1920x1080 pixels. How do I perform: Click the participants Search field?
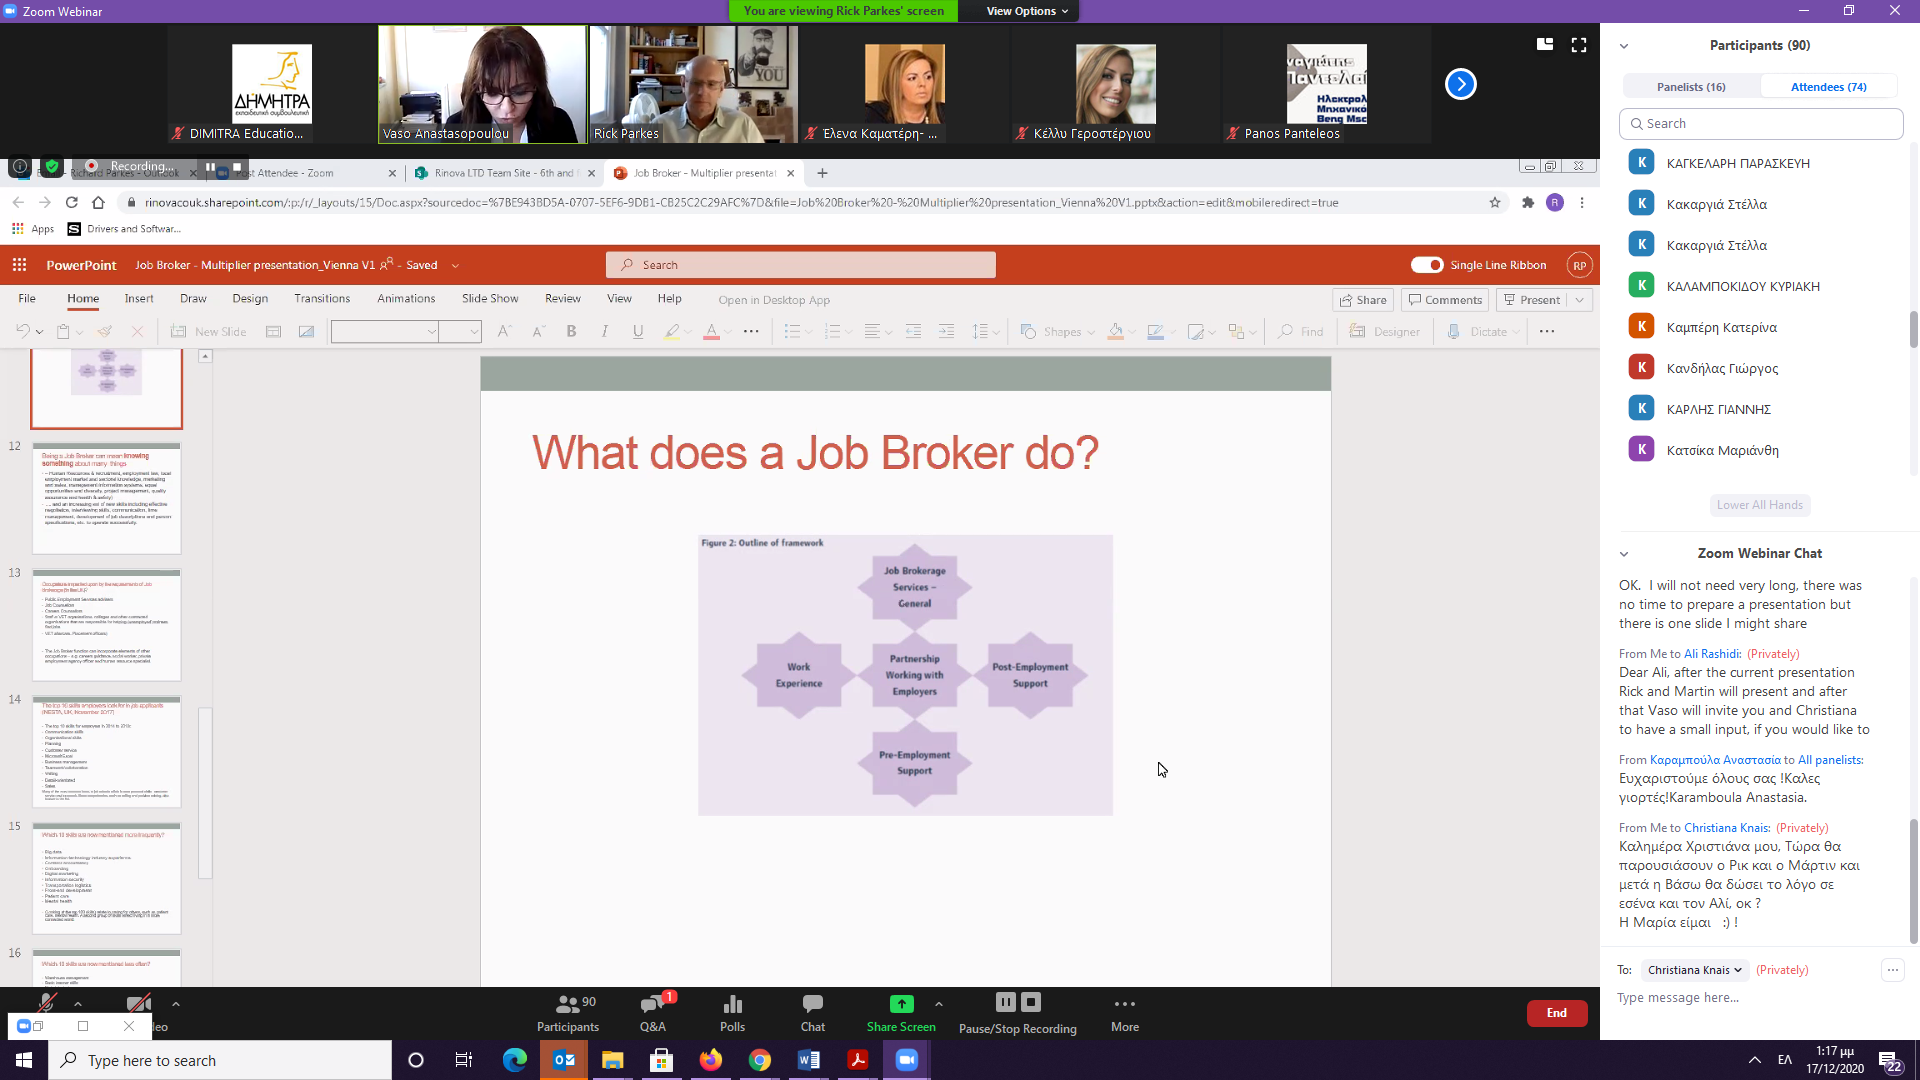point(1761,124)
